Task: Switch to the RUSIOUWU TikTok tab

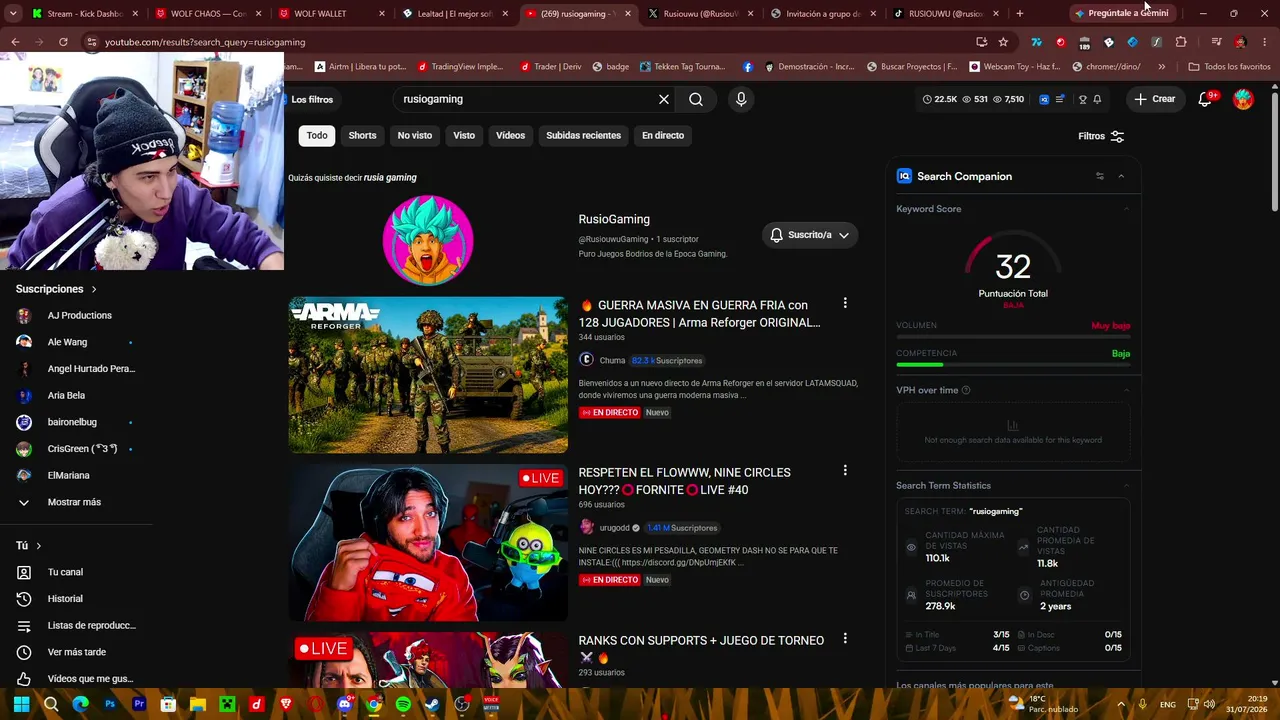Action: pyautogui.click(x=944, y=14)
